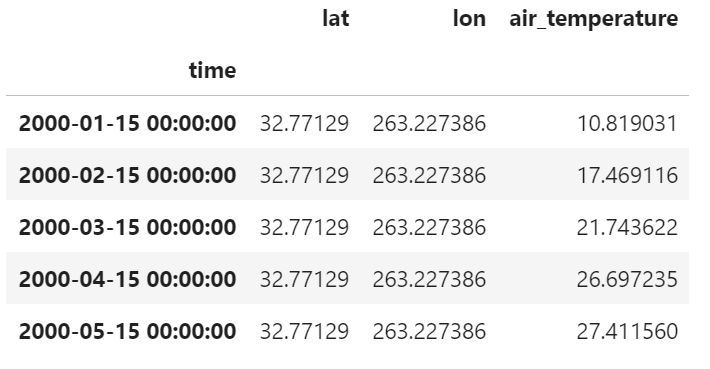Select the 2000-04-15 00:00:00 row index
Screen dimensions: 710x369
click(127, 279)
